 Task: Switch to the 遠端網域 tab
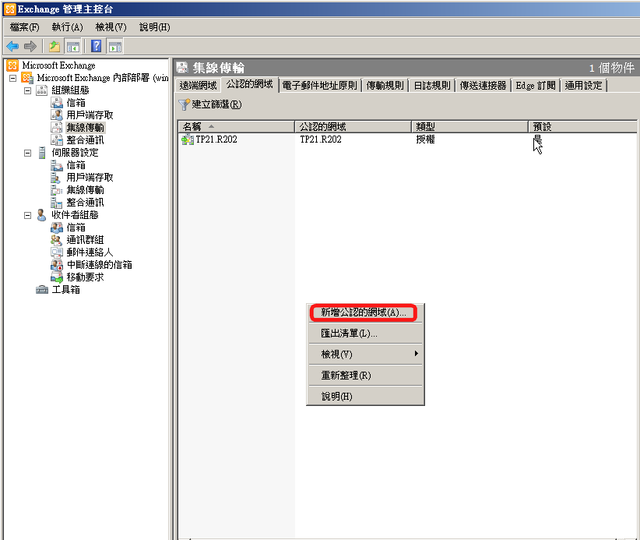pyautogui.click(x=198, y=86)
